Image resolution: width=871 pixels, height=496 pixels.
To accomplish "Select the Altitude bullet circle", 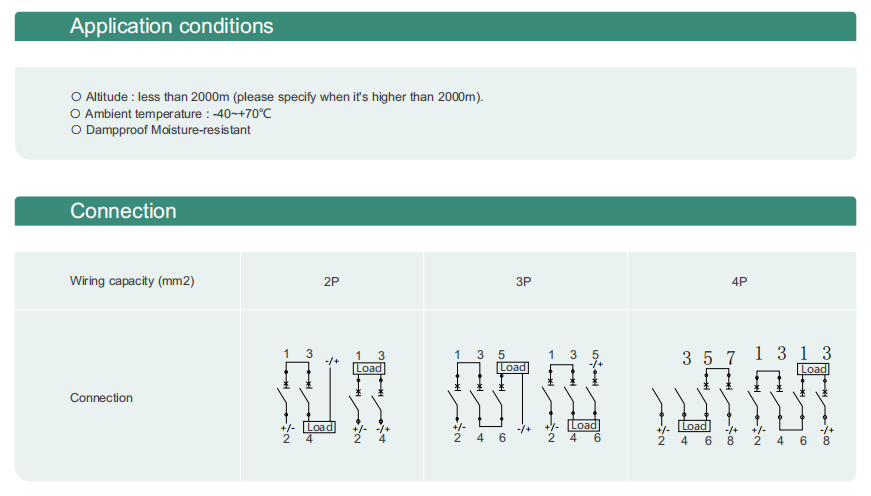I will tap(76, 97).
